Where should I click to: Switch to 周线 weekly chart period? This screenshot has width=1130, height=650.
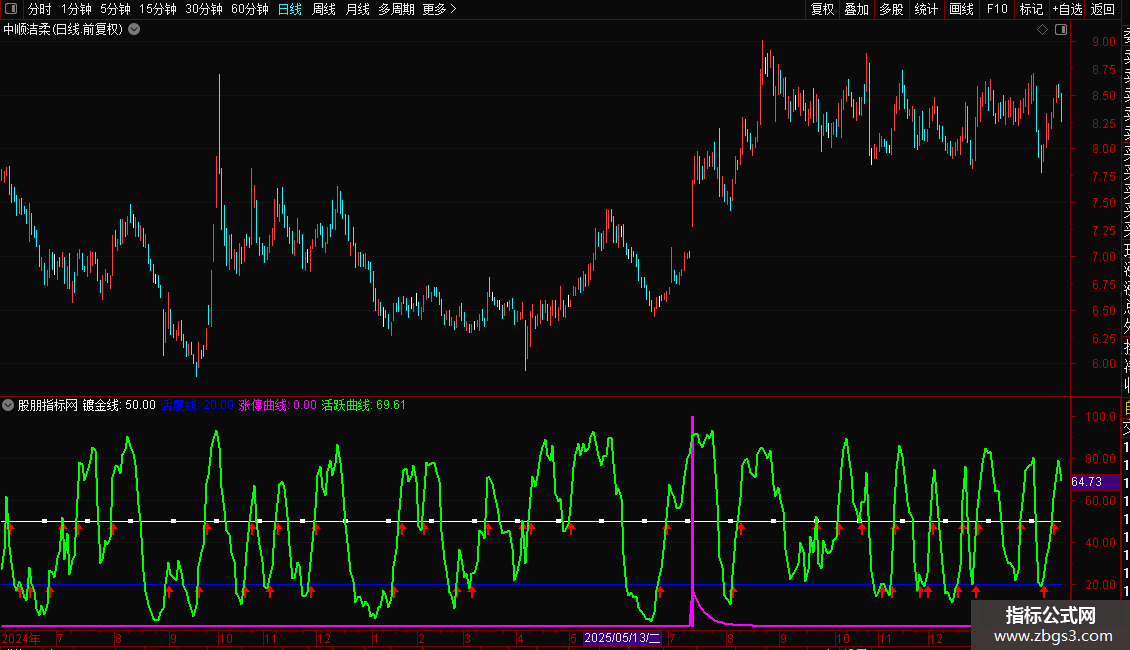[324, 9]
